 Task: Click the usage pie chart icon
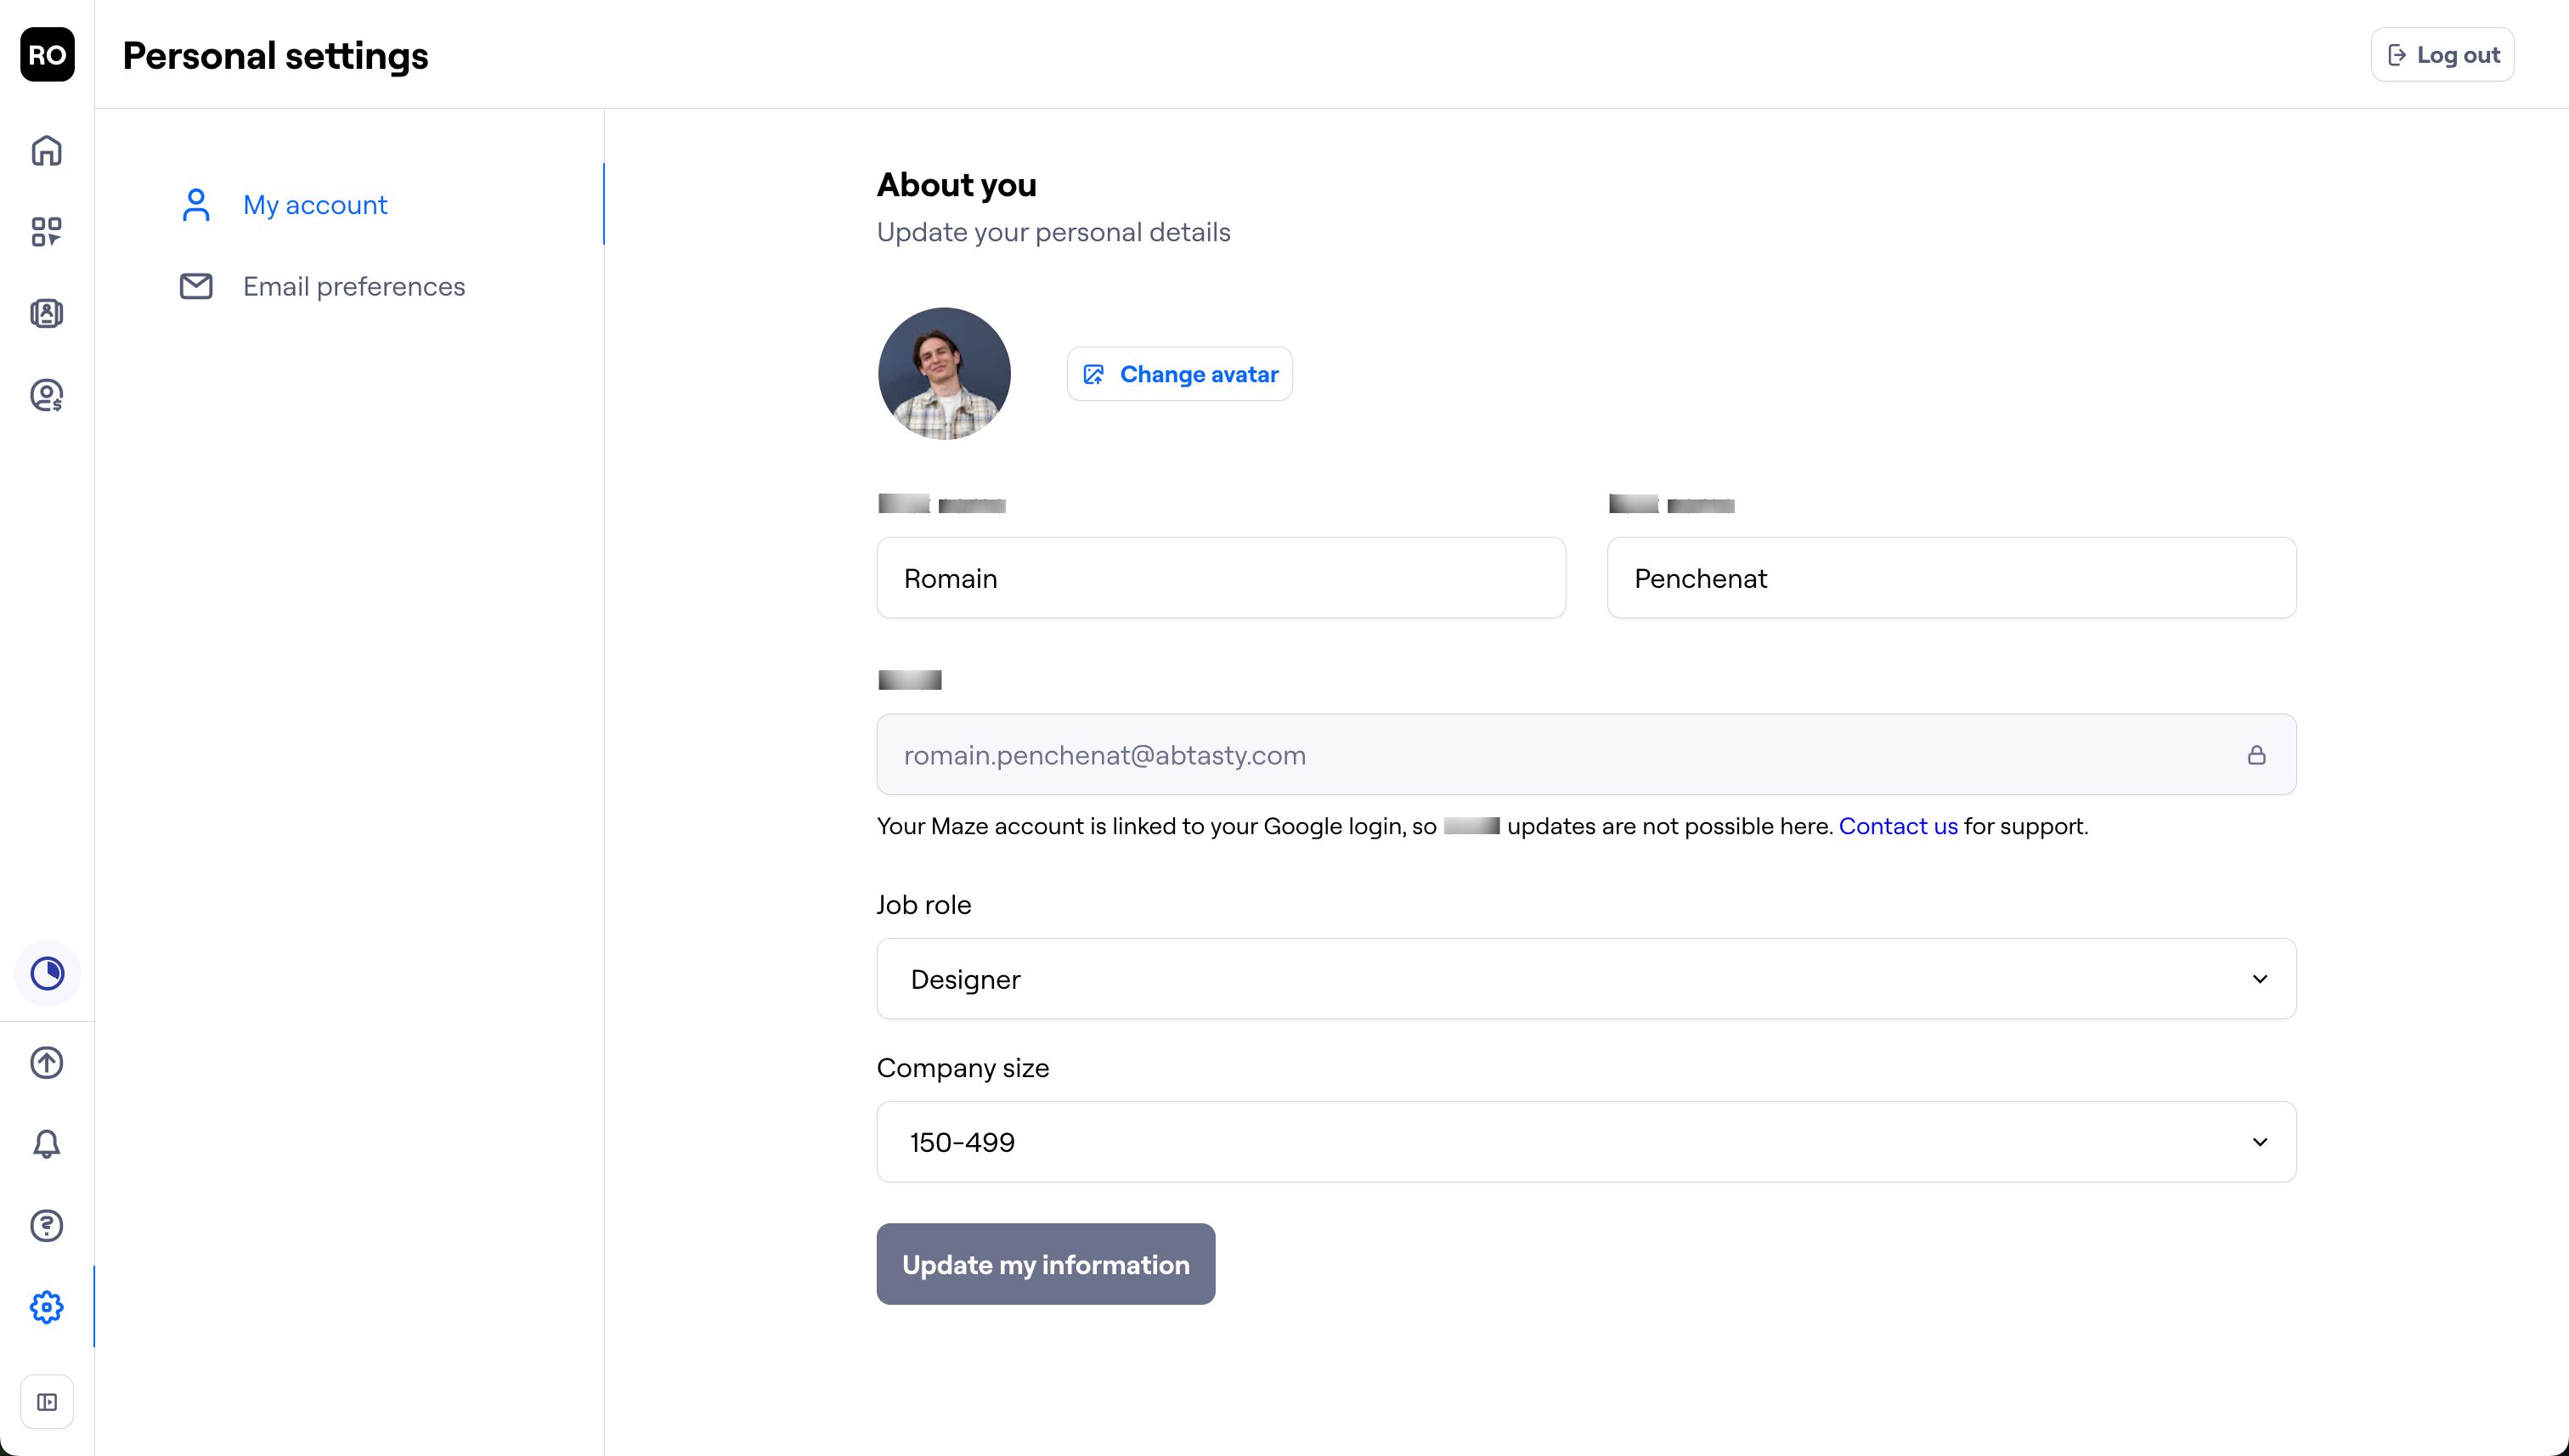(x=47, y=973)
